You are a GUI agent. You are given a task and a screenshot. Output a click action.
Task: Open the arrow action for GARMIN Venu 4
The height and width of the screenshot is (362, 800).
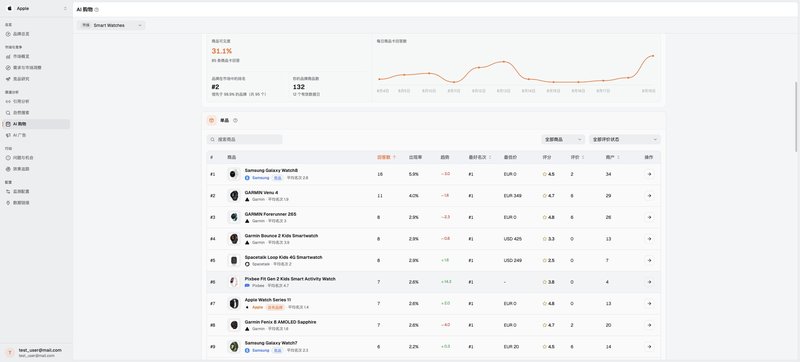[649, 196]
